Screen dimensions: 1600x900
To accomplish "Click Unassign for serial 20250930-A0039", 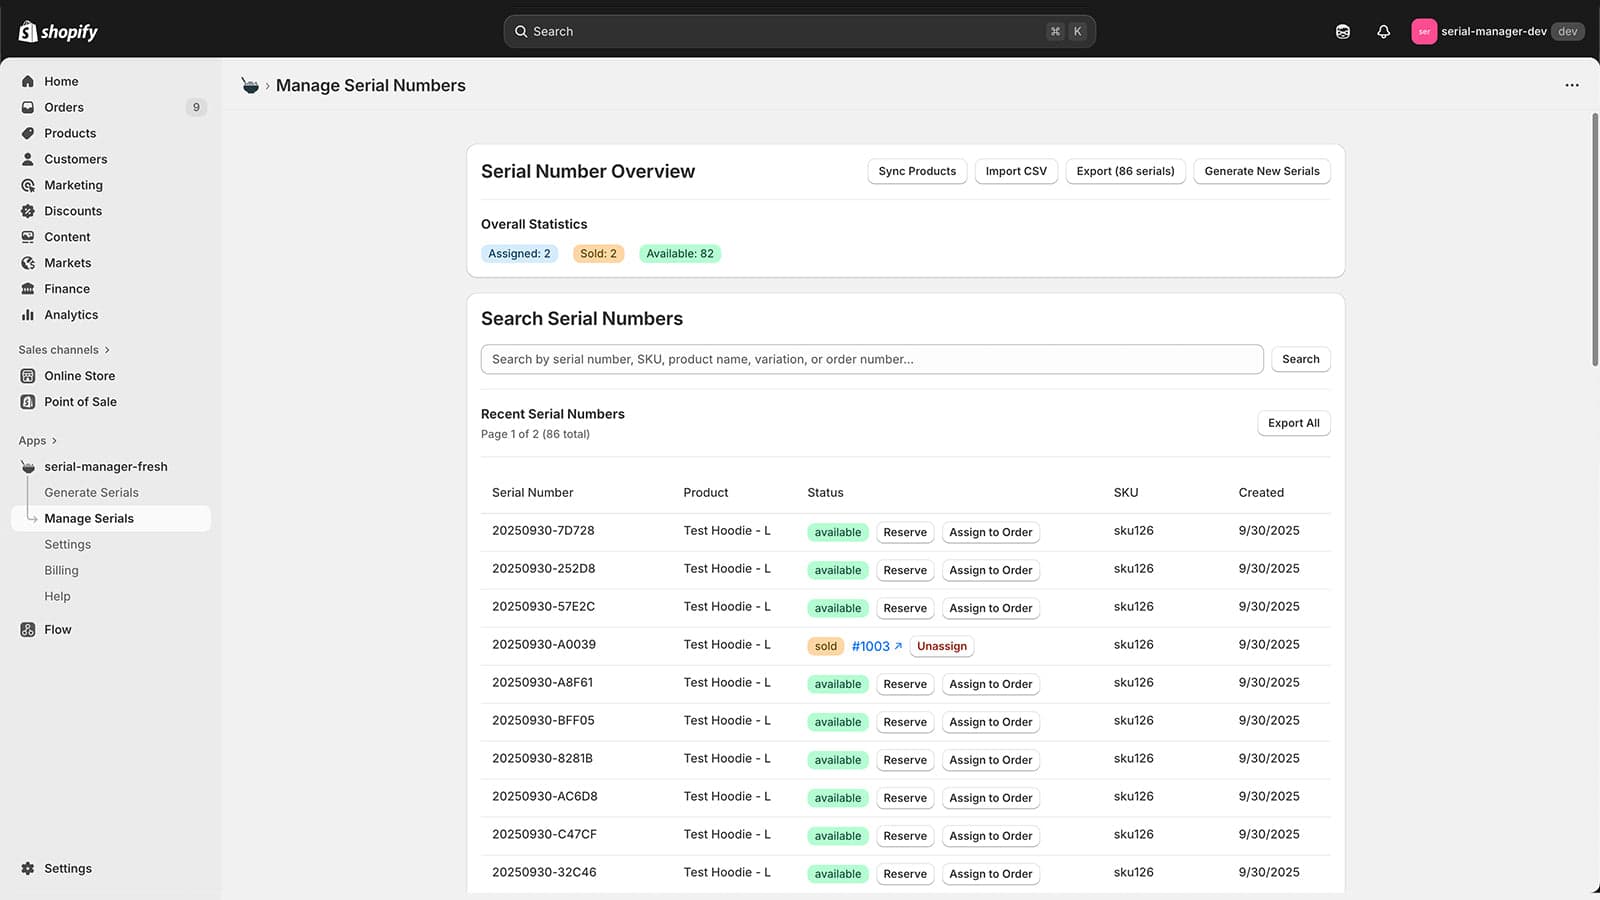I will [942, 646].
